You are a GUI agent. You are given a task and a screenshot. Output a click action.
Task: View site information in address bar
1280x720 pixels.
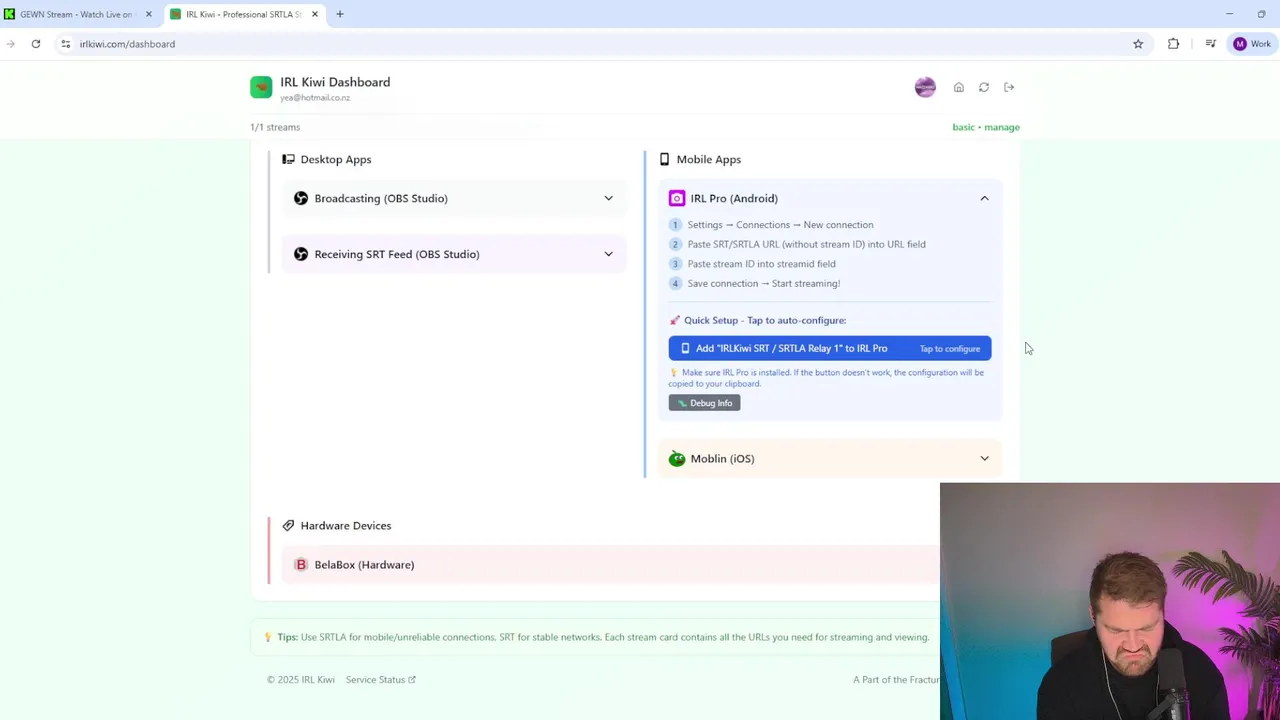point(66,44)
